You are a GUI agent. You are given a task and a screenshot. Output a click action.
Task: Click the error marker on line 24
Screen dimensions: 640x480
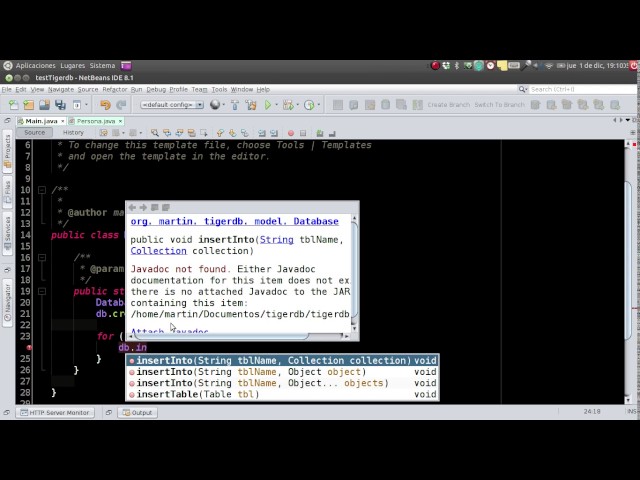29,348
